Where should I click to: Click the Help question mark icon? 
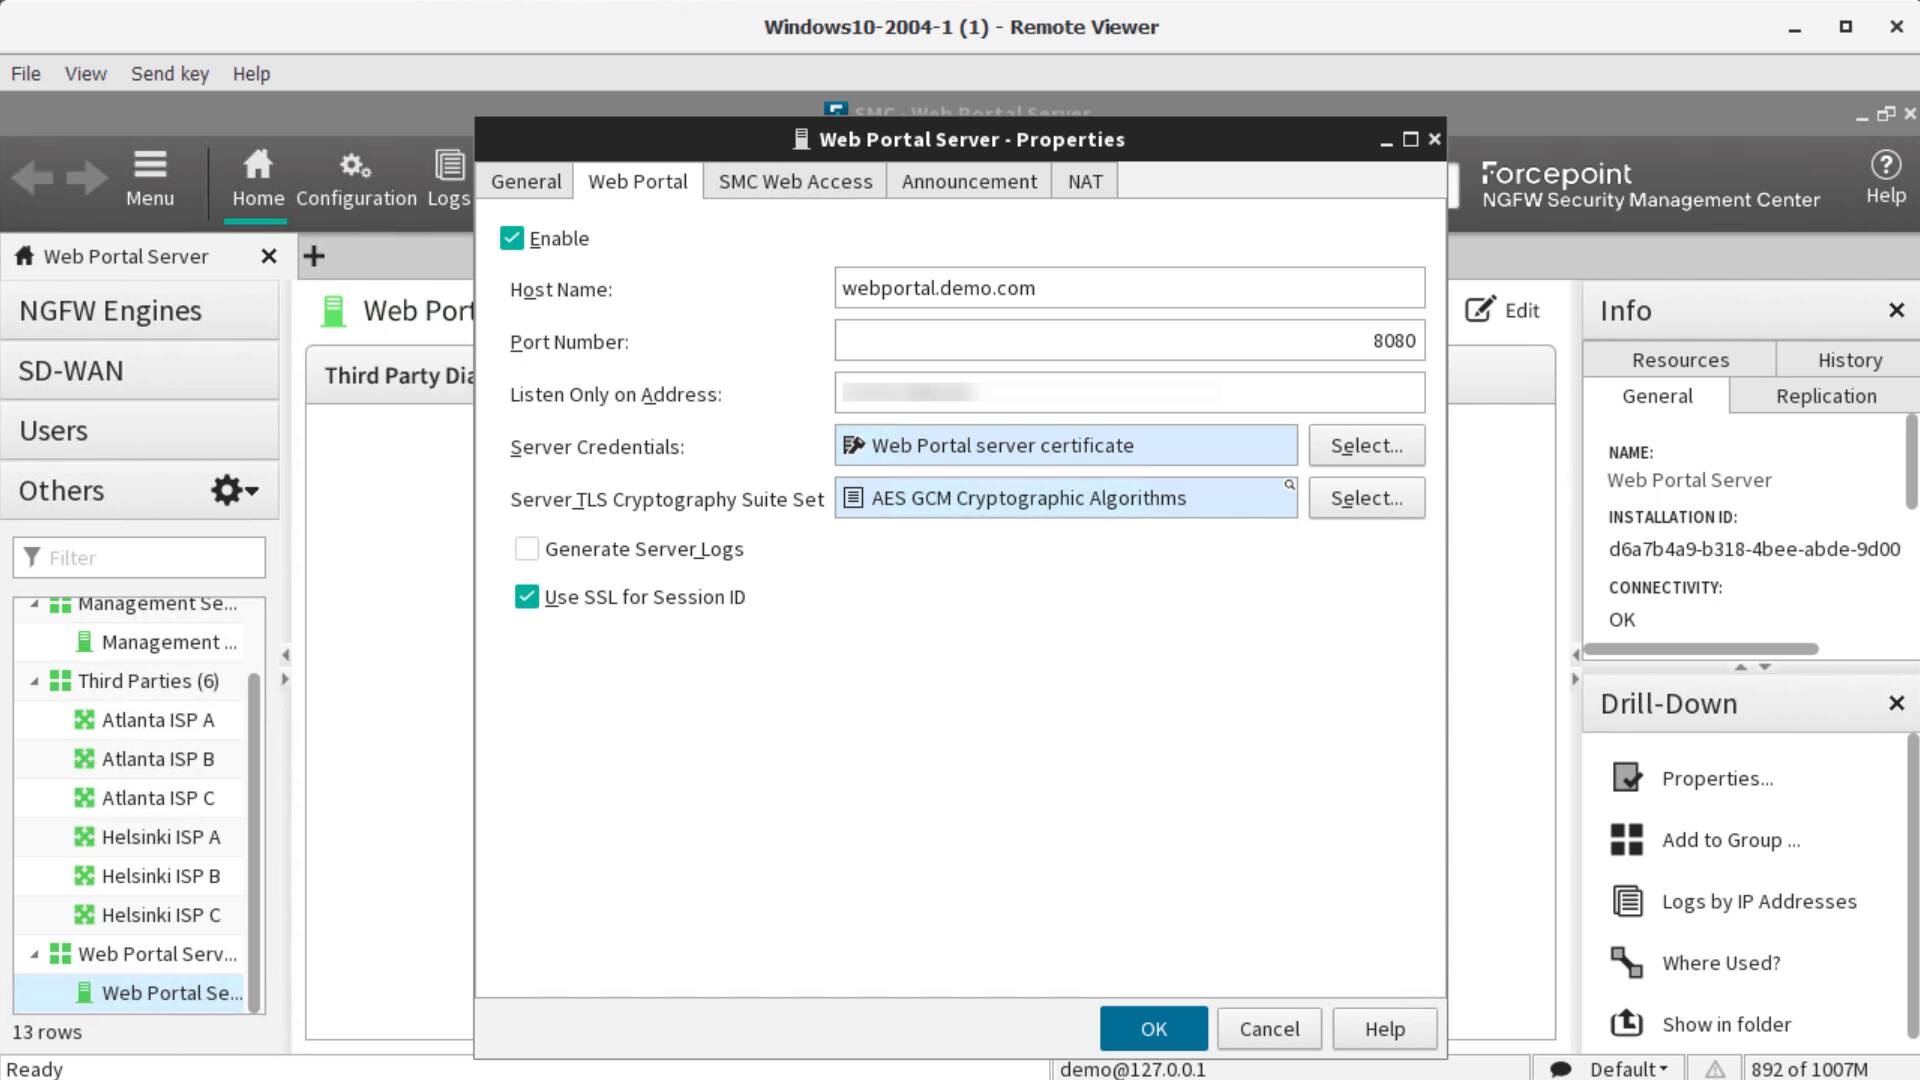[1885, 166]
